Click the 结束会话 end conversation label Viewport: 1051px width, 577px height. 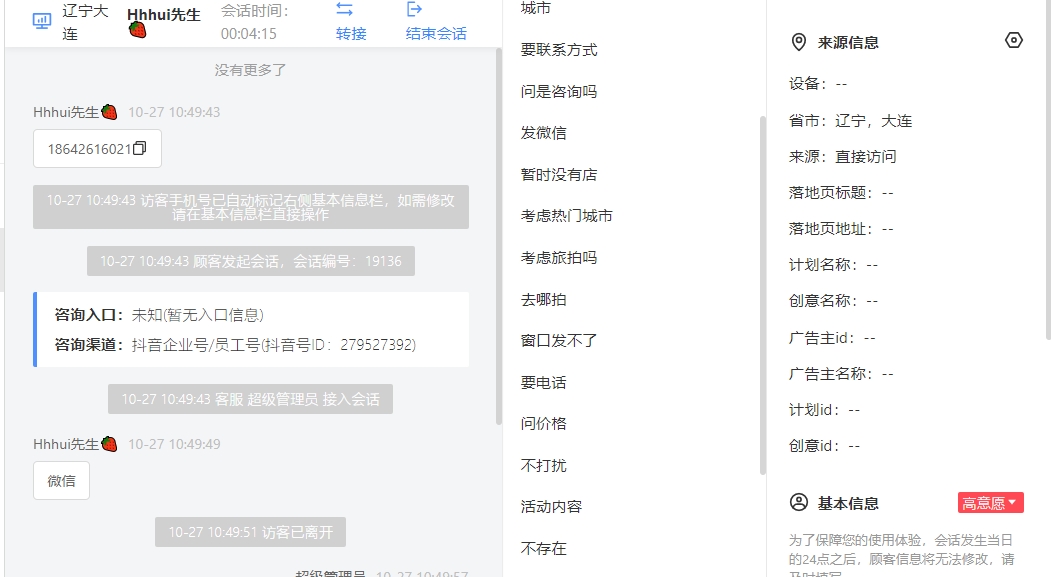coord(436,34)
